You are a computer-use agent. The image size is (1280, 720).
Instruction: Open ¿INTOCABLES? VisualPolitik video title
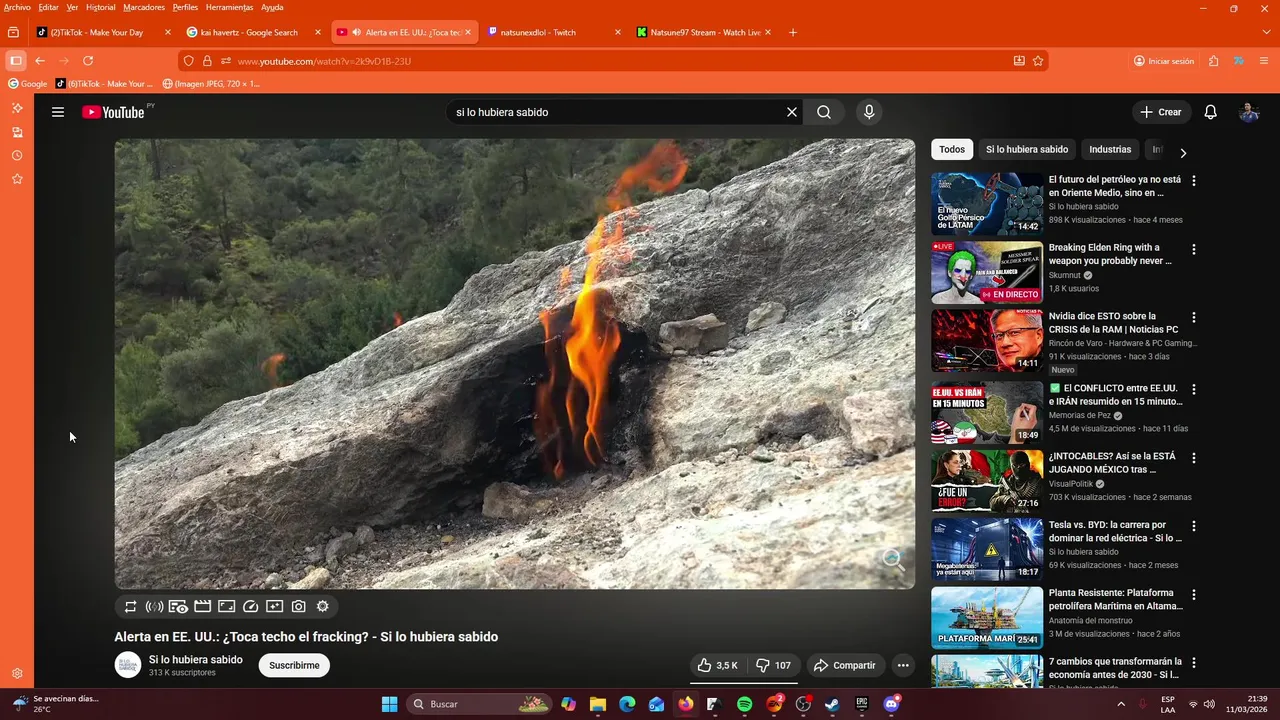tap(1112, 463)
